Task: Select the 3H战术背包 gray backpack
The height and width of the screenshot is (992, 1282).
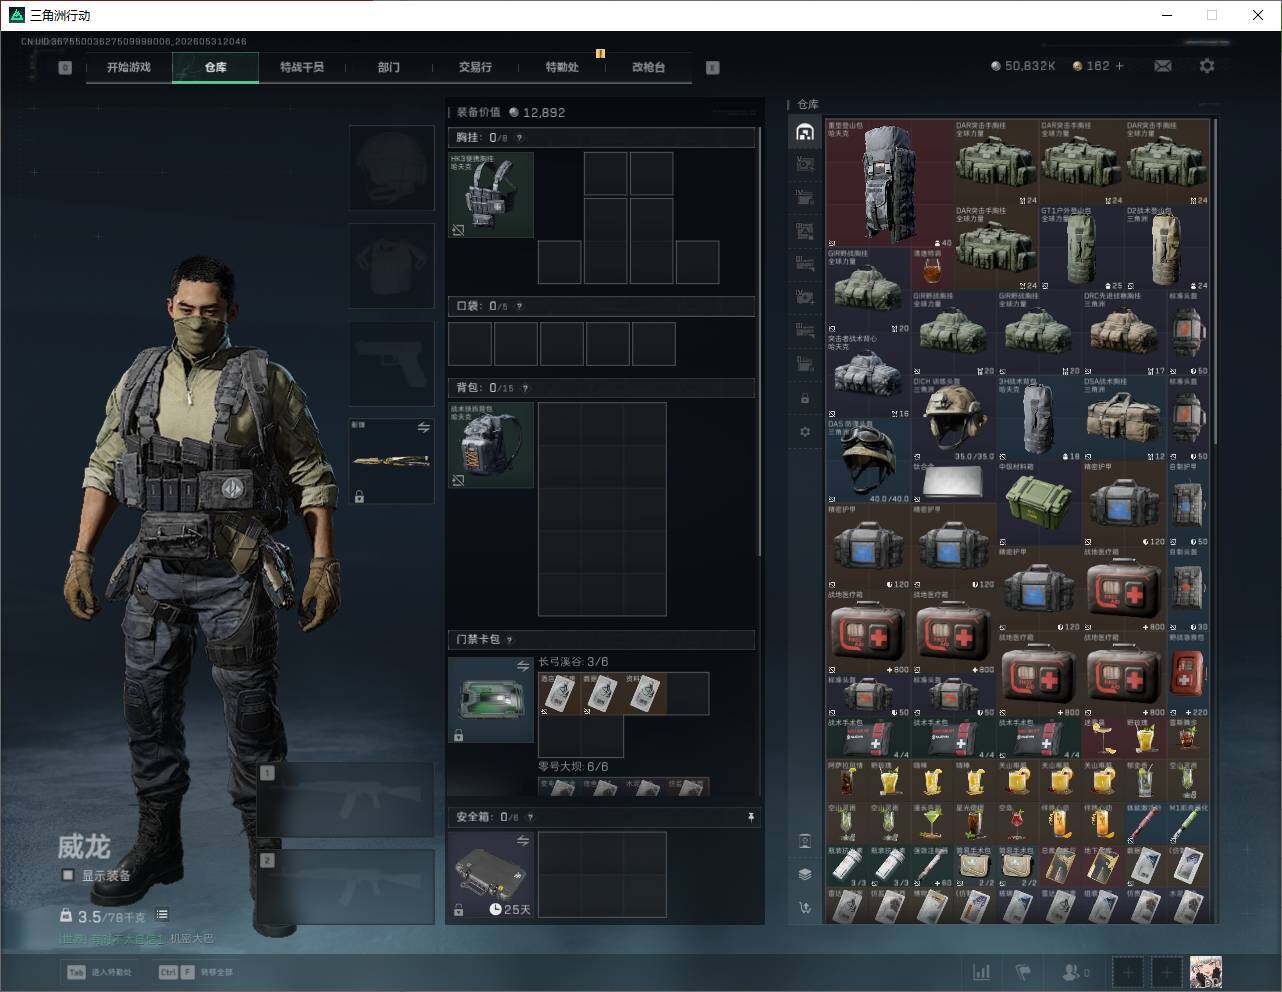Action: [x=1040, y=419]
